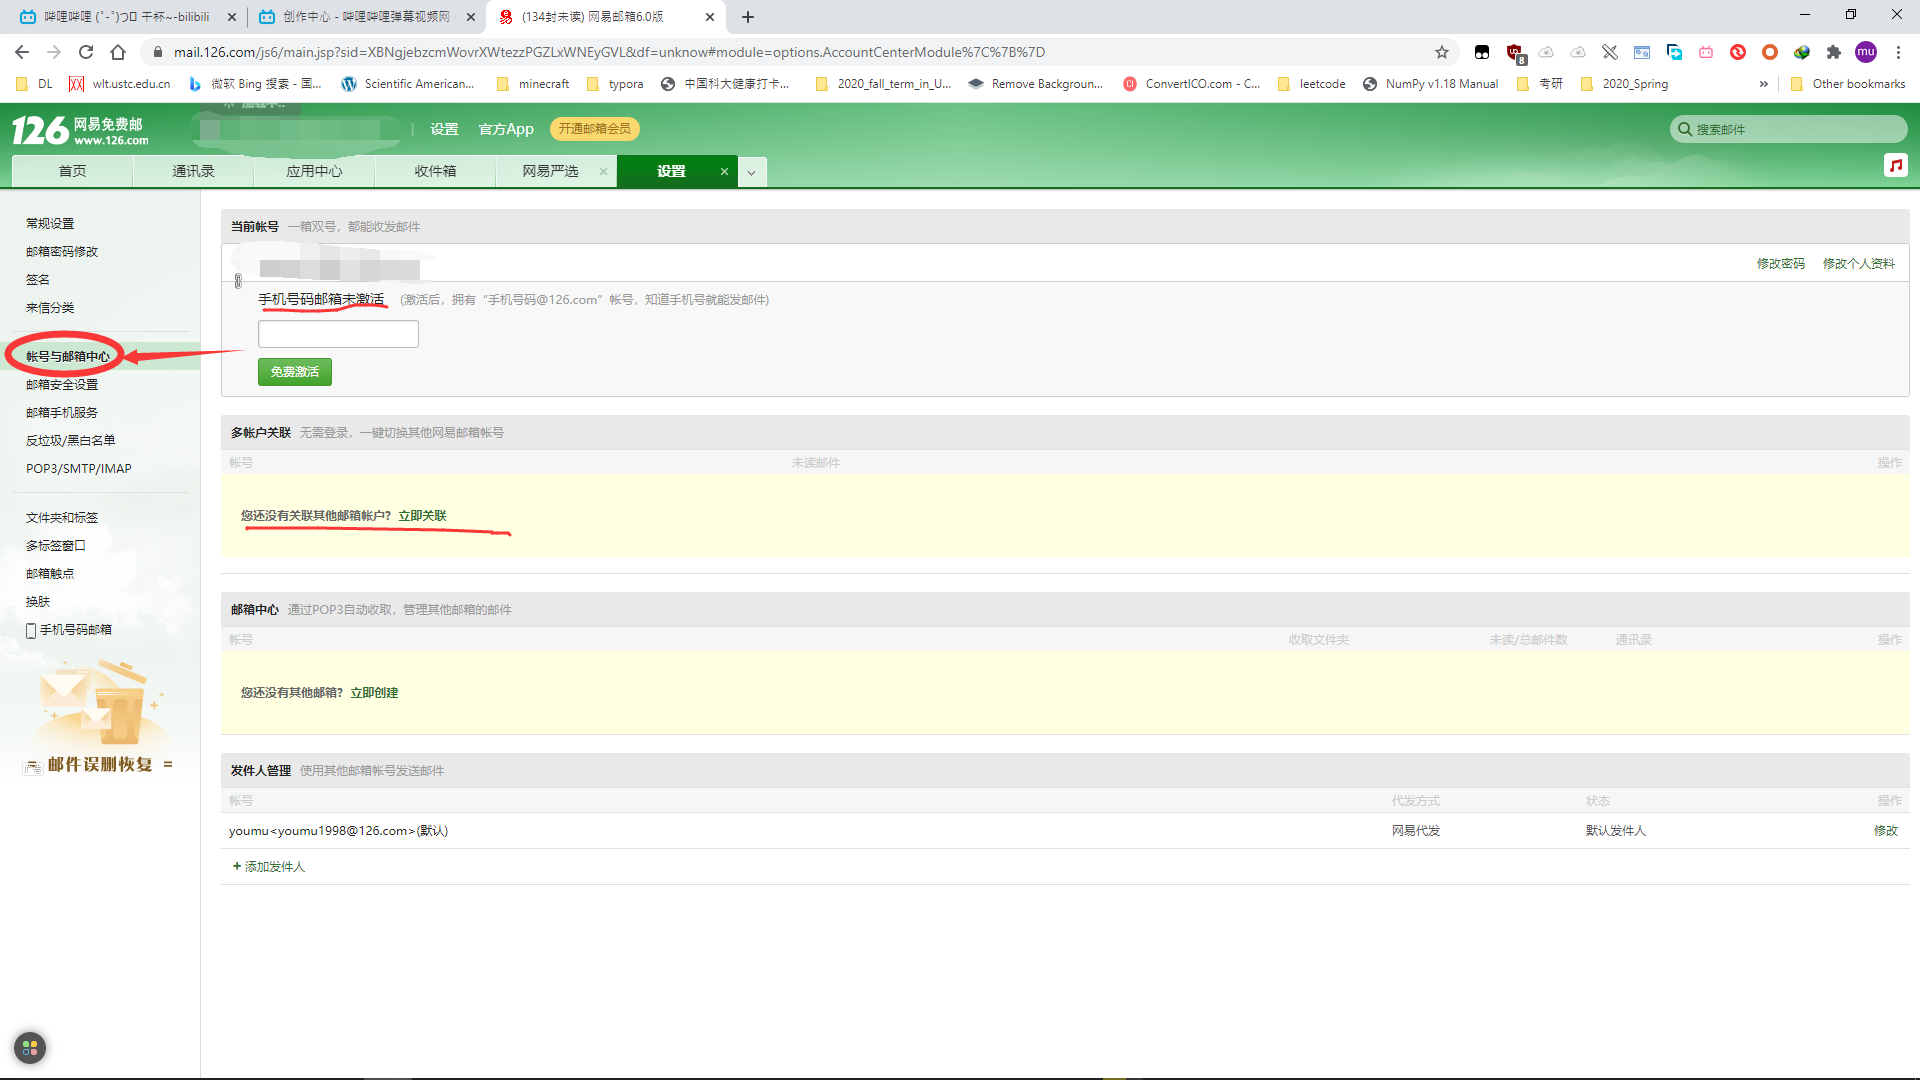Screen dimensions: 1920x1080
Task: Expand the hidden bookmarks chevron
Action: (1763, 84)
